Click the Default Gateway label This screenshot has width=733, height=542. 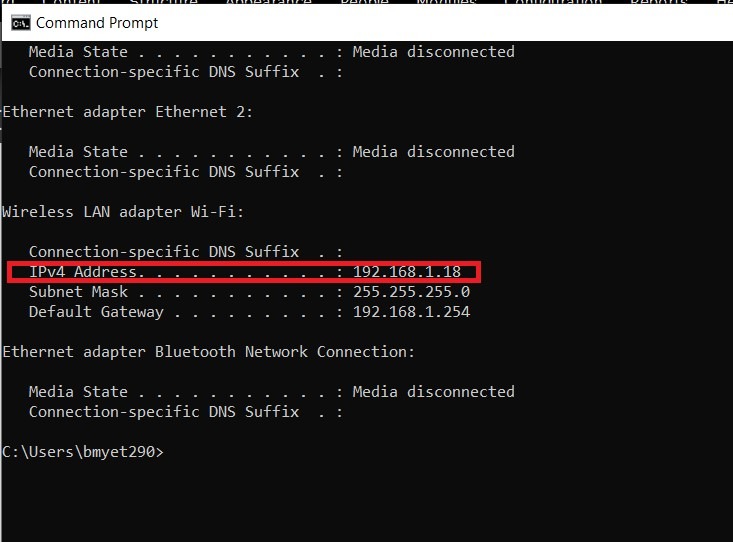[x=96, y=312]
